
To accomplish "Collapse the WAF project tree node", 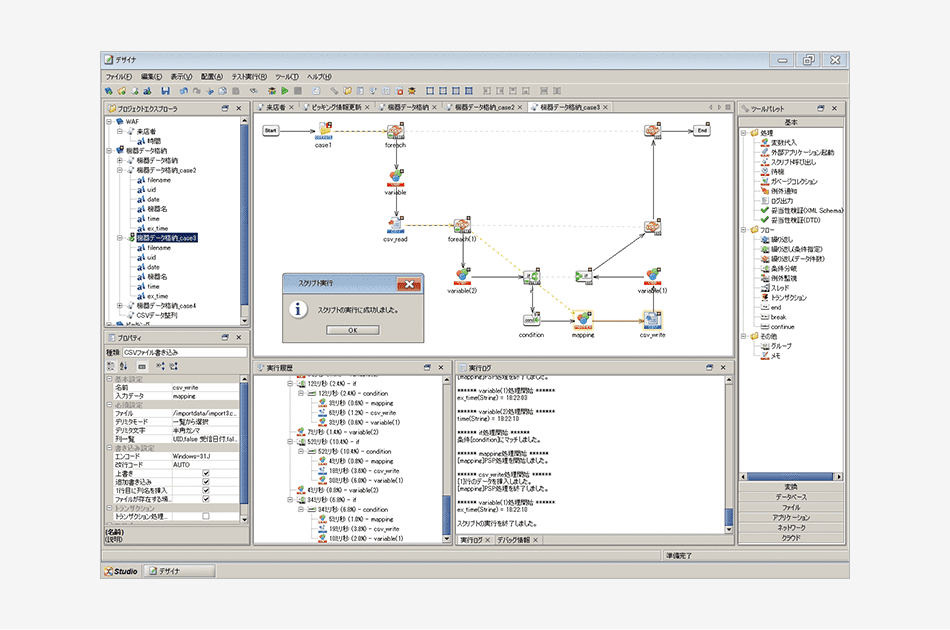I will [x=108, y=121].
